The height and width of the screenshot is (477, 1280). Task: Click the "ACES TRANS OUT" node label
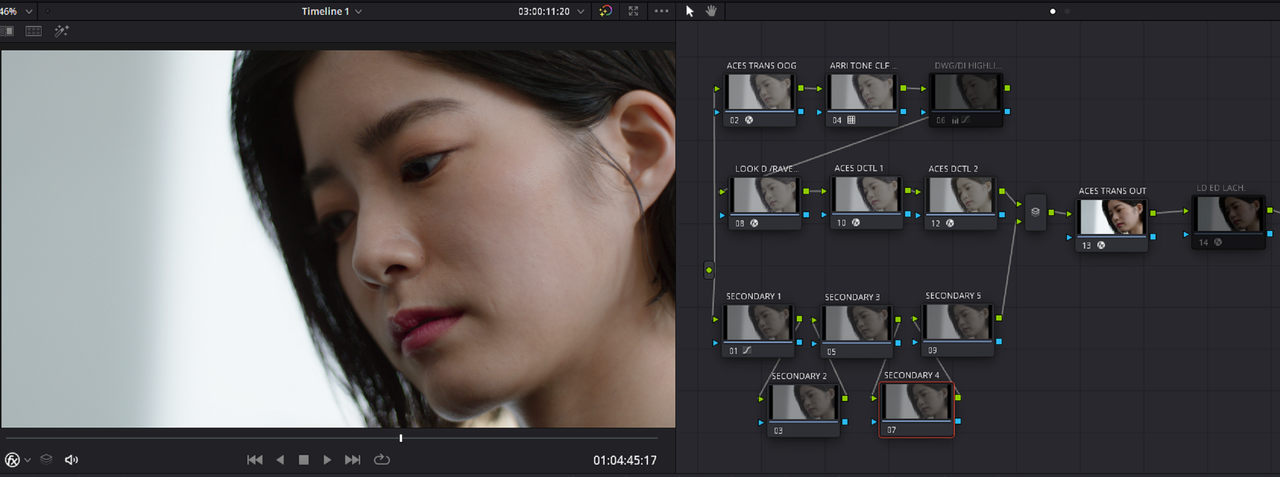(x=1112, y=190)
